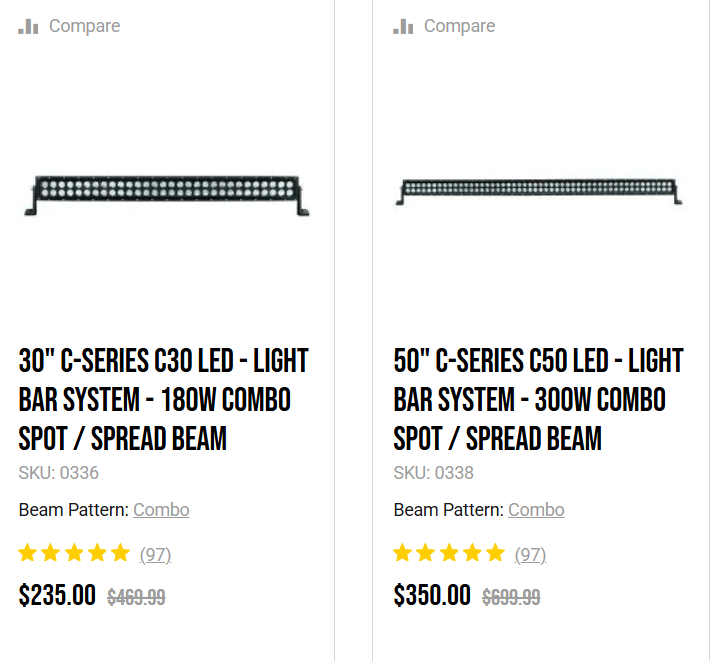Open the (97) reviews link for the C50
The height and width of the screenshot is (661, 715).
[x=530, y=554]
